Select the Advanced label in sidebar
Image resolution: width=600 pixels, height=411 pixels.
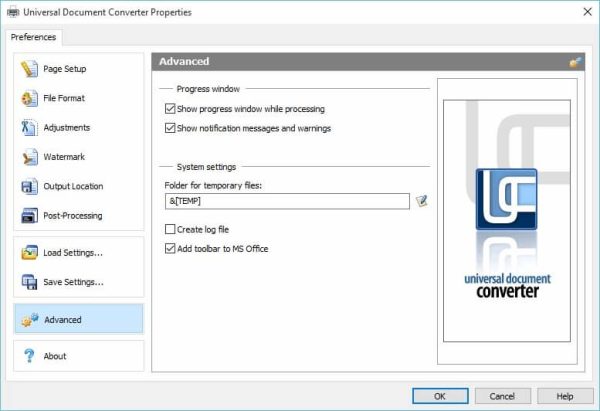(63, 320)
